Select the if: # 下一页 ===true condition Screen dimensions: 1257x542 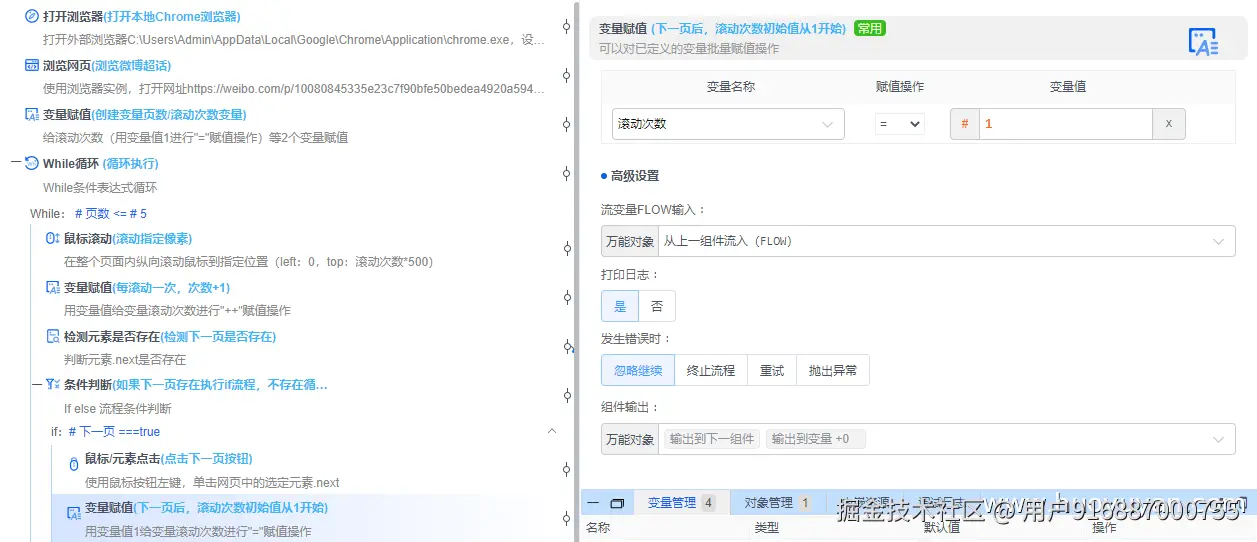(105, 432)
